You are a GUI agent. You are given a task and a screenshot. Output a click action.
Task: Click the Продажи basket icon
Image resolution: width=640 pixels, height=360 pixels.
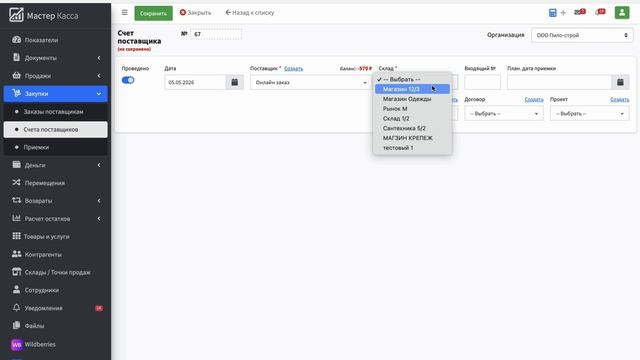[x=16, y=76]
